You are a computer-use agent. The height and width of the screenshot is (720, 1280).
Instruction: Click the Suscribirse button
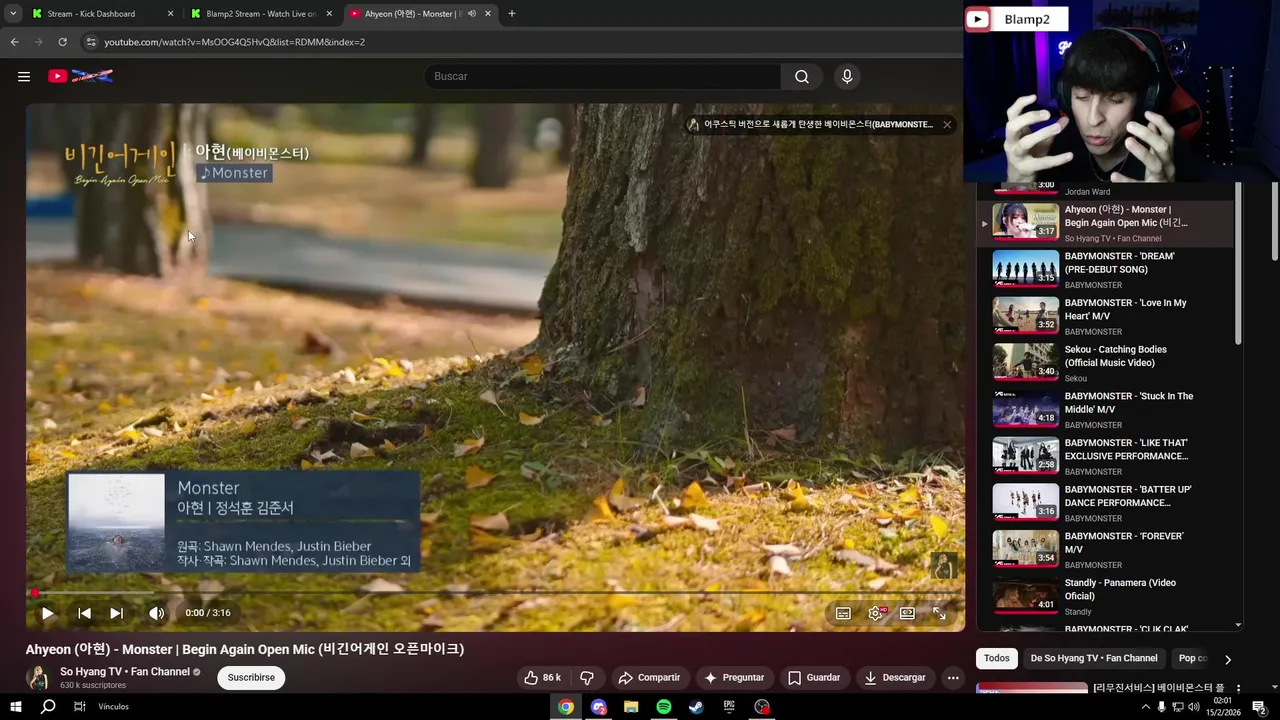251,677
